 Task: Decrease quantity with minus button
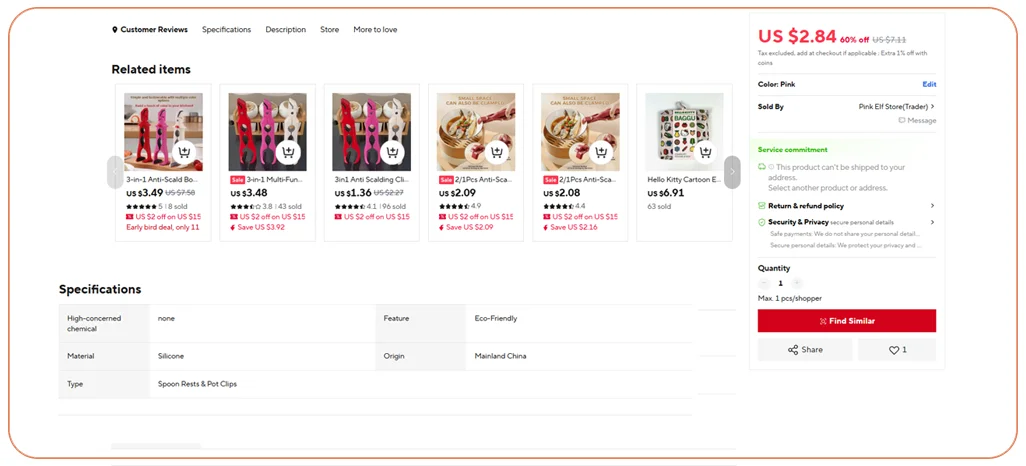click(x=764, y=283)
